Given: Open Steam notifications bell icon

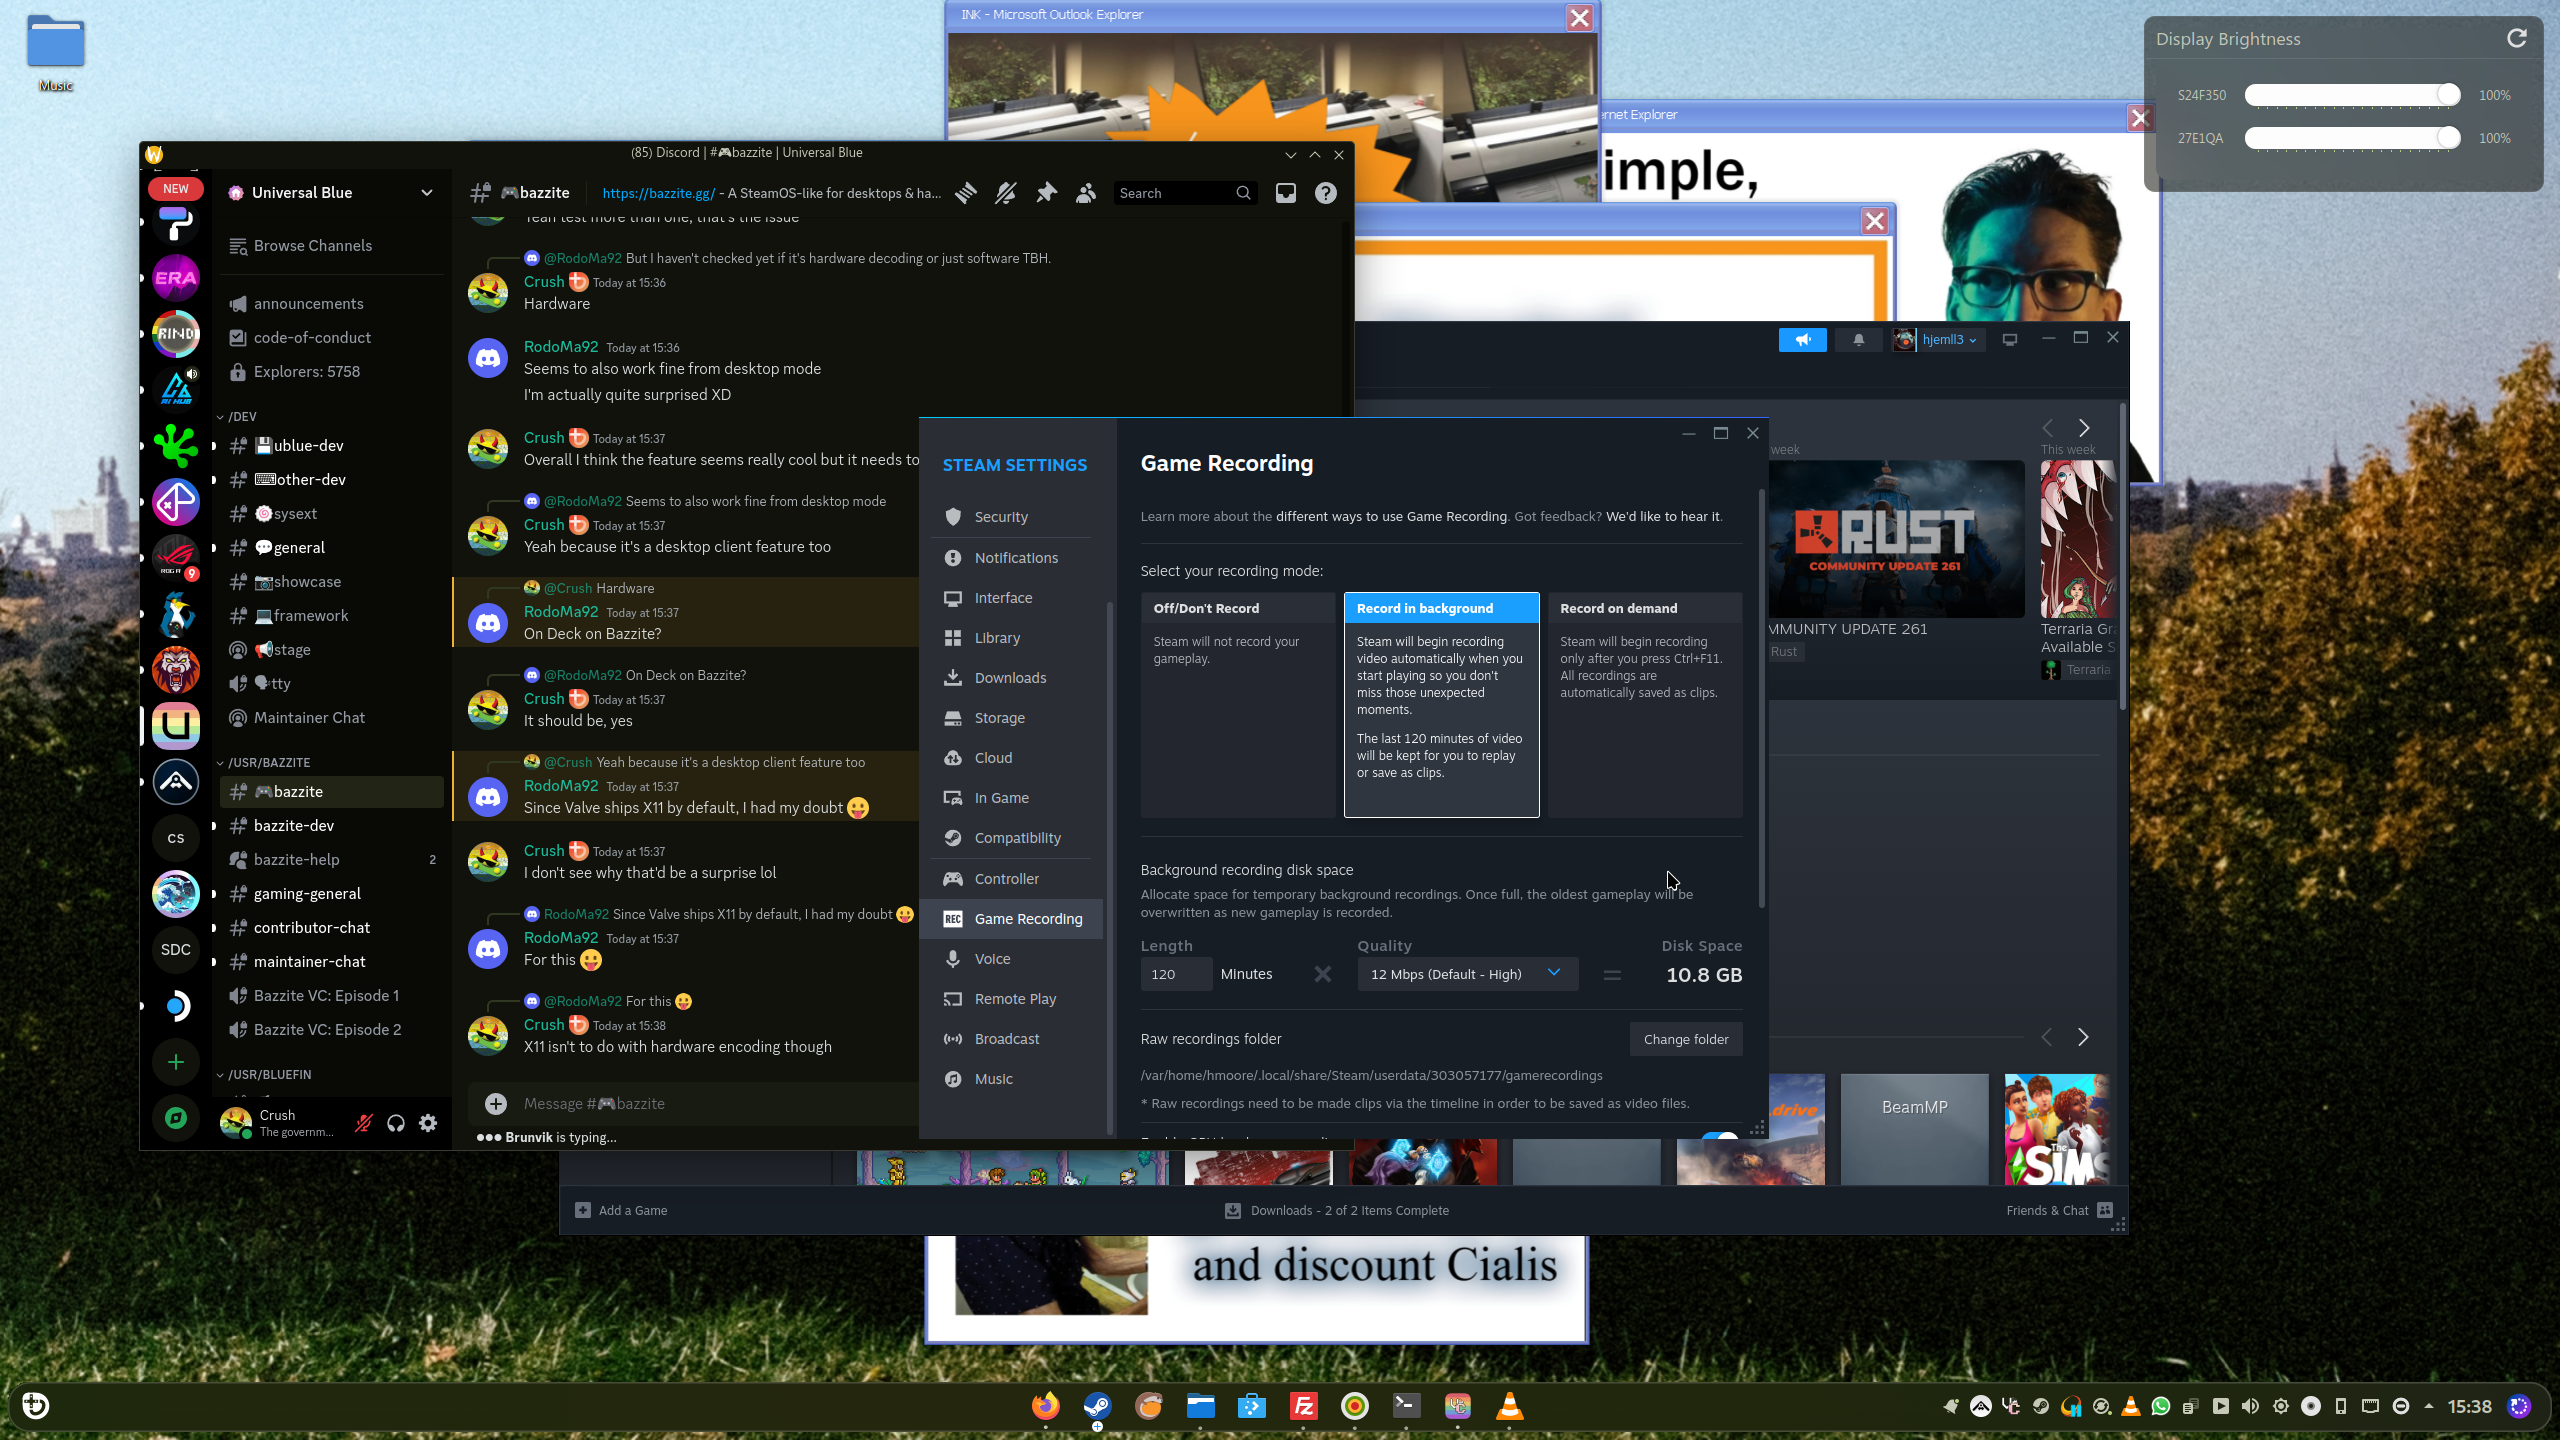Looking at the screenshot, I should (x=1858, y=340).
